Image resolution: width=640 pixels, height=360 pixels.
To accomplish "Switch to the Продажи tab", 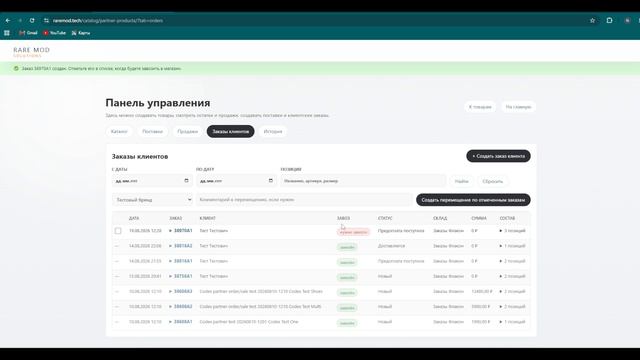I will pyautogui.click(x=187, y=131).
